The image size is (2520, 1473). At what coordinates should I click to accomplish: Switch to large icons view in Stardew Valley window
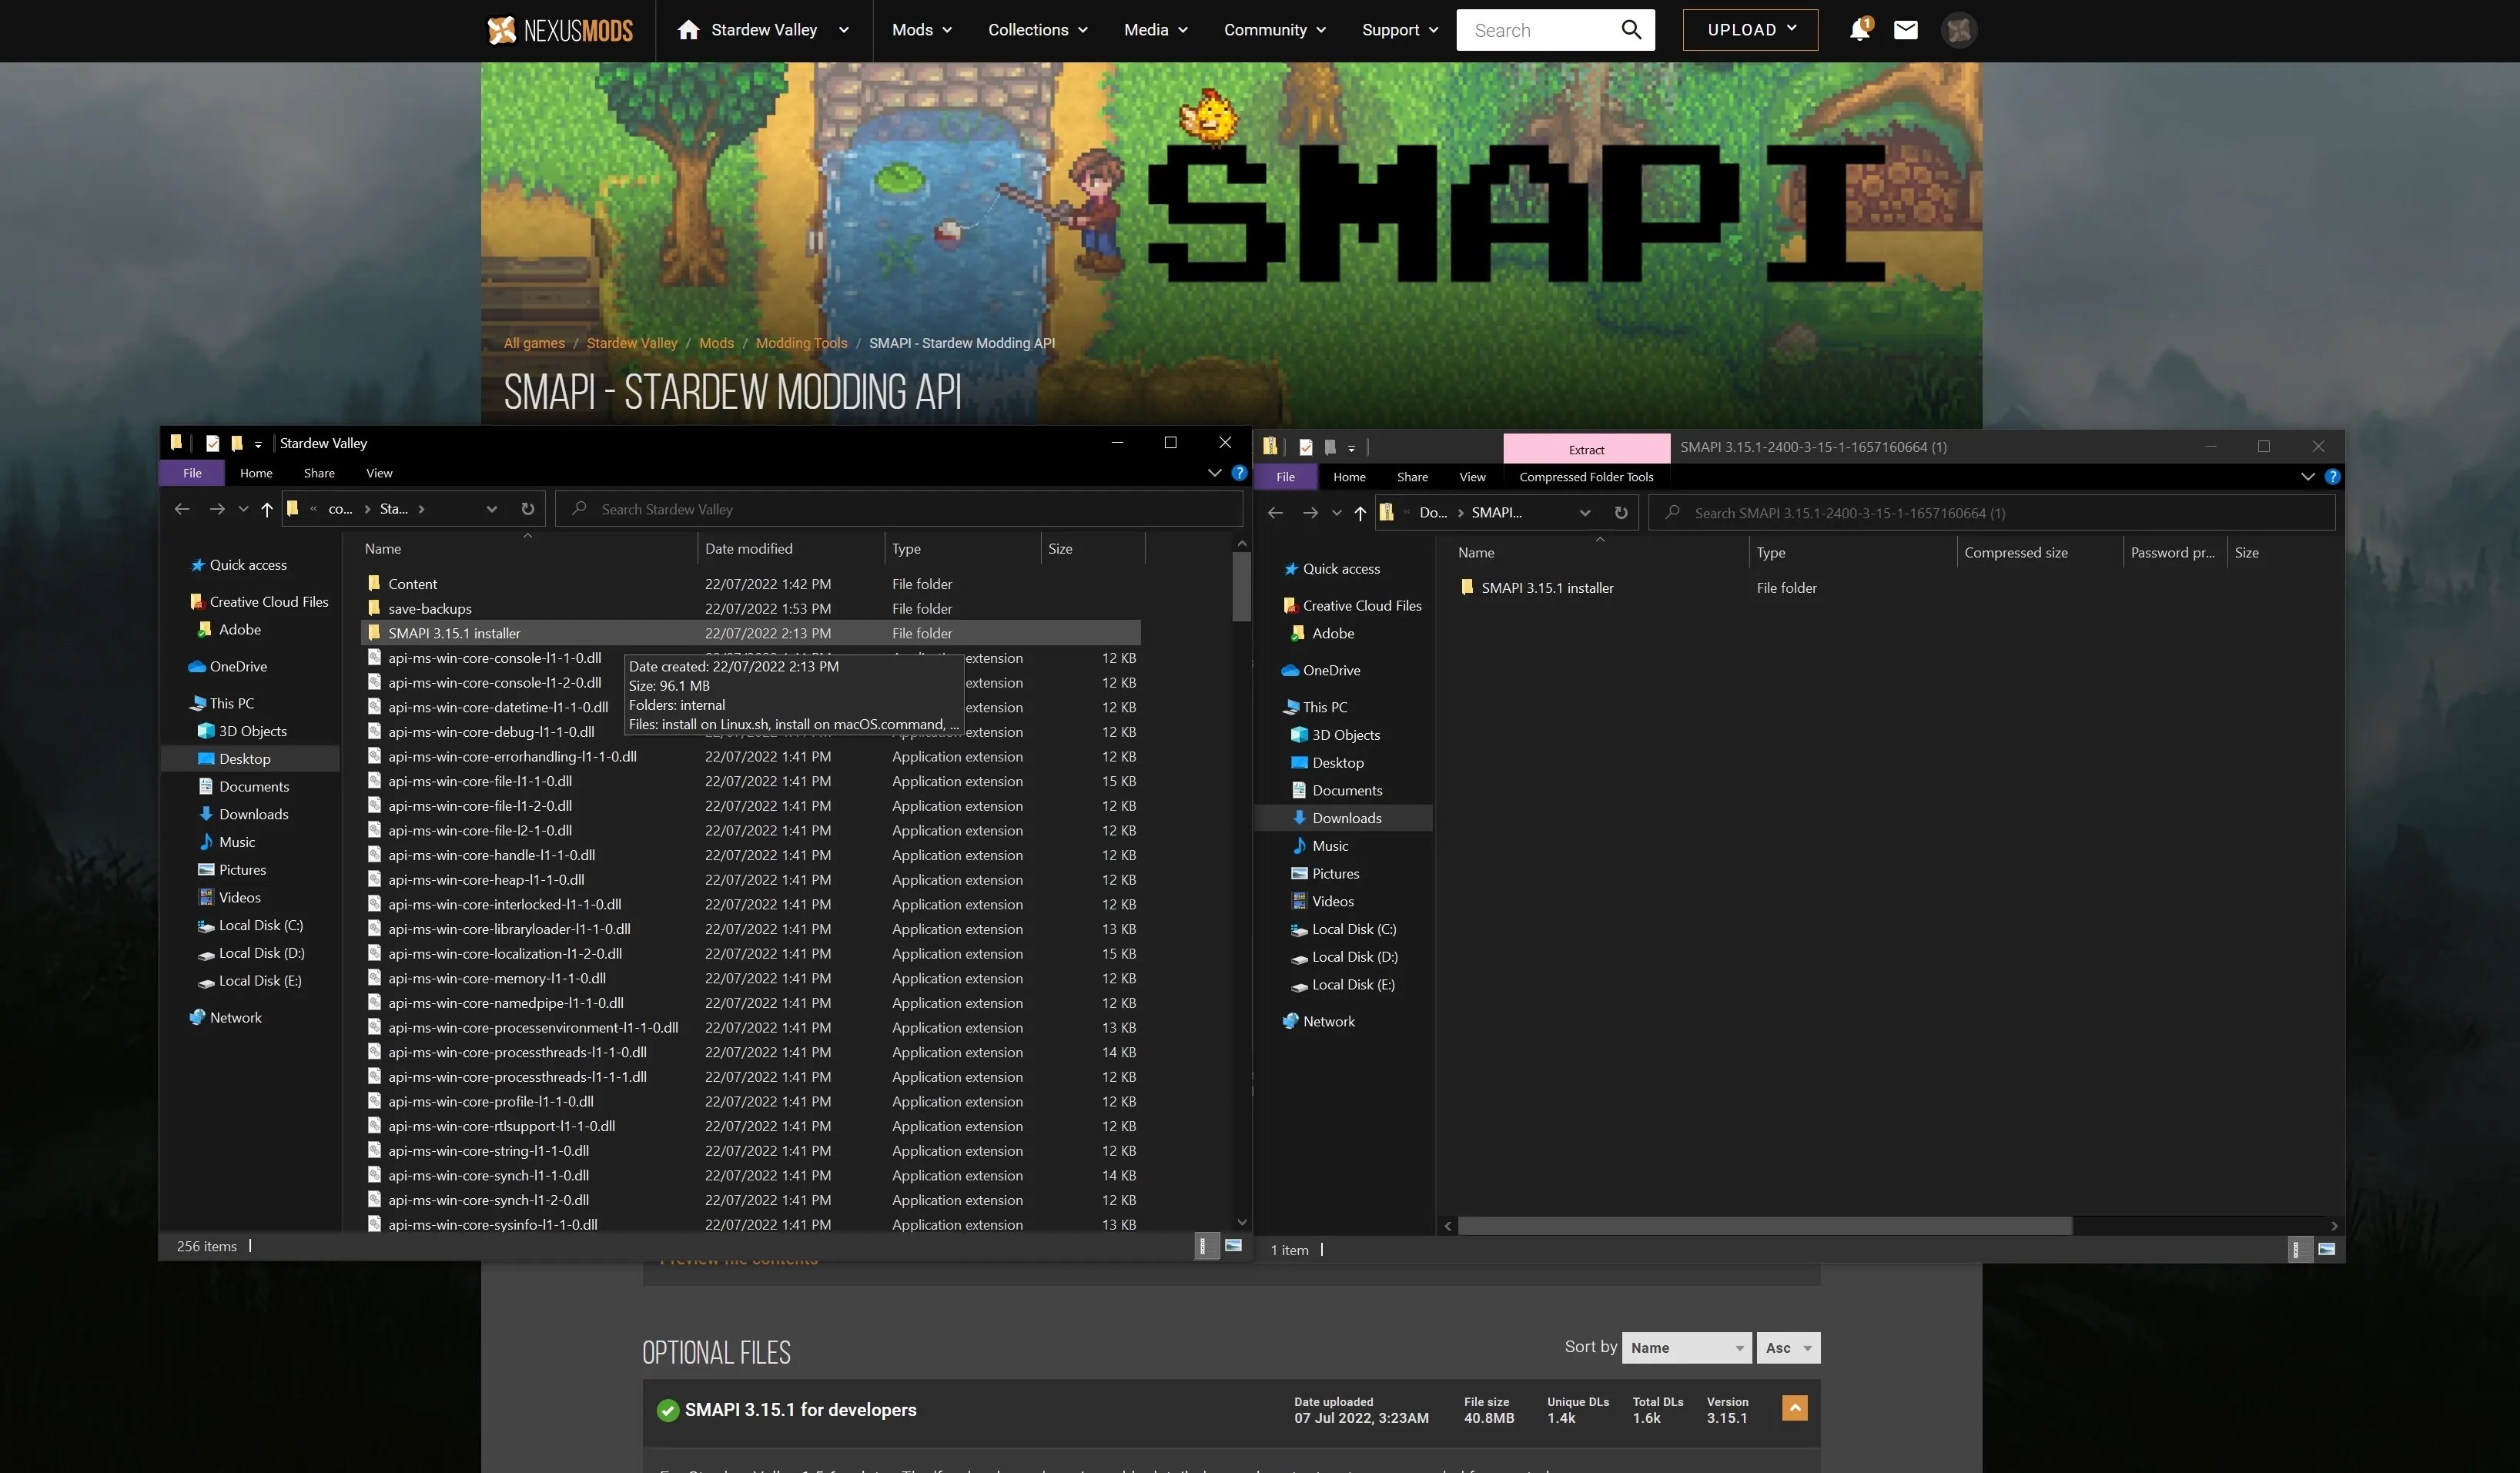coord(1234,1246)
